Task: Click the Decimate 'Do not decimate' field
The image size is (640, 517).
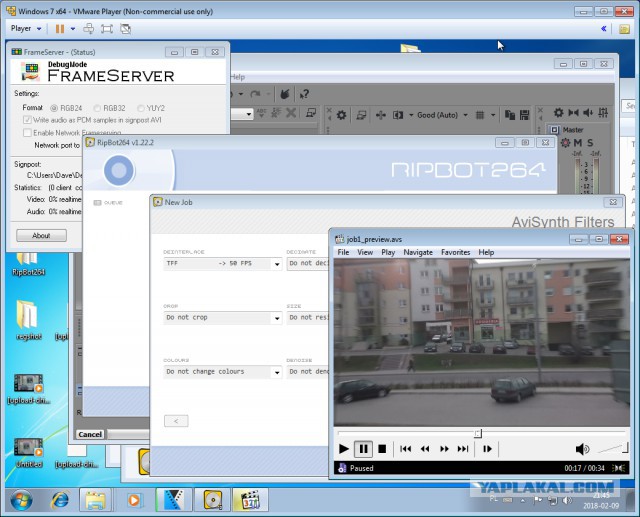Action: (308, 264)
